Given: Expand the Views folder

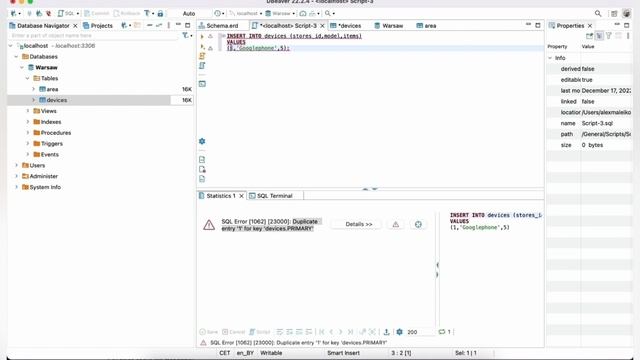Looking at the screenshot, I should 28,111.
